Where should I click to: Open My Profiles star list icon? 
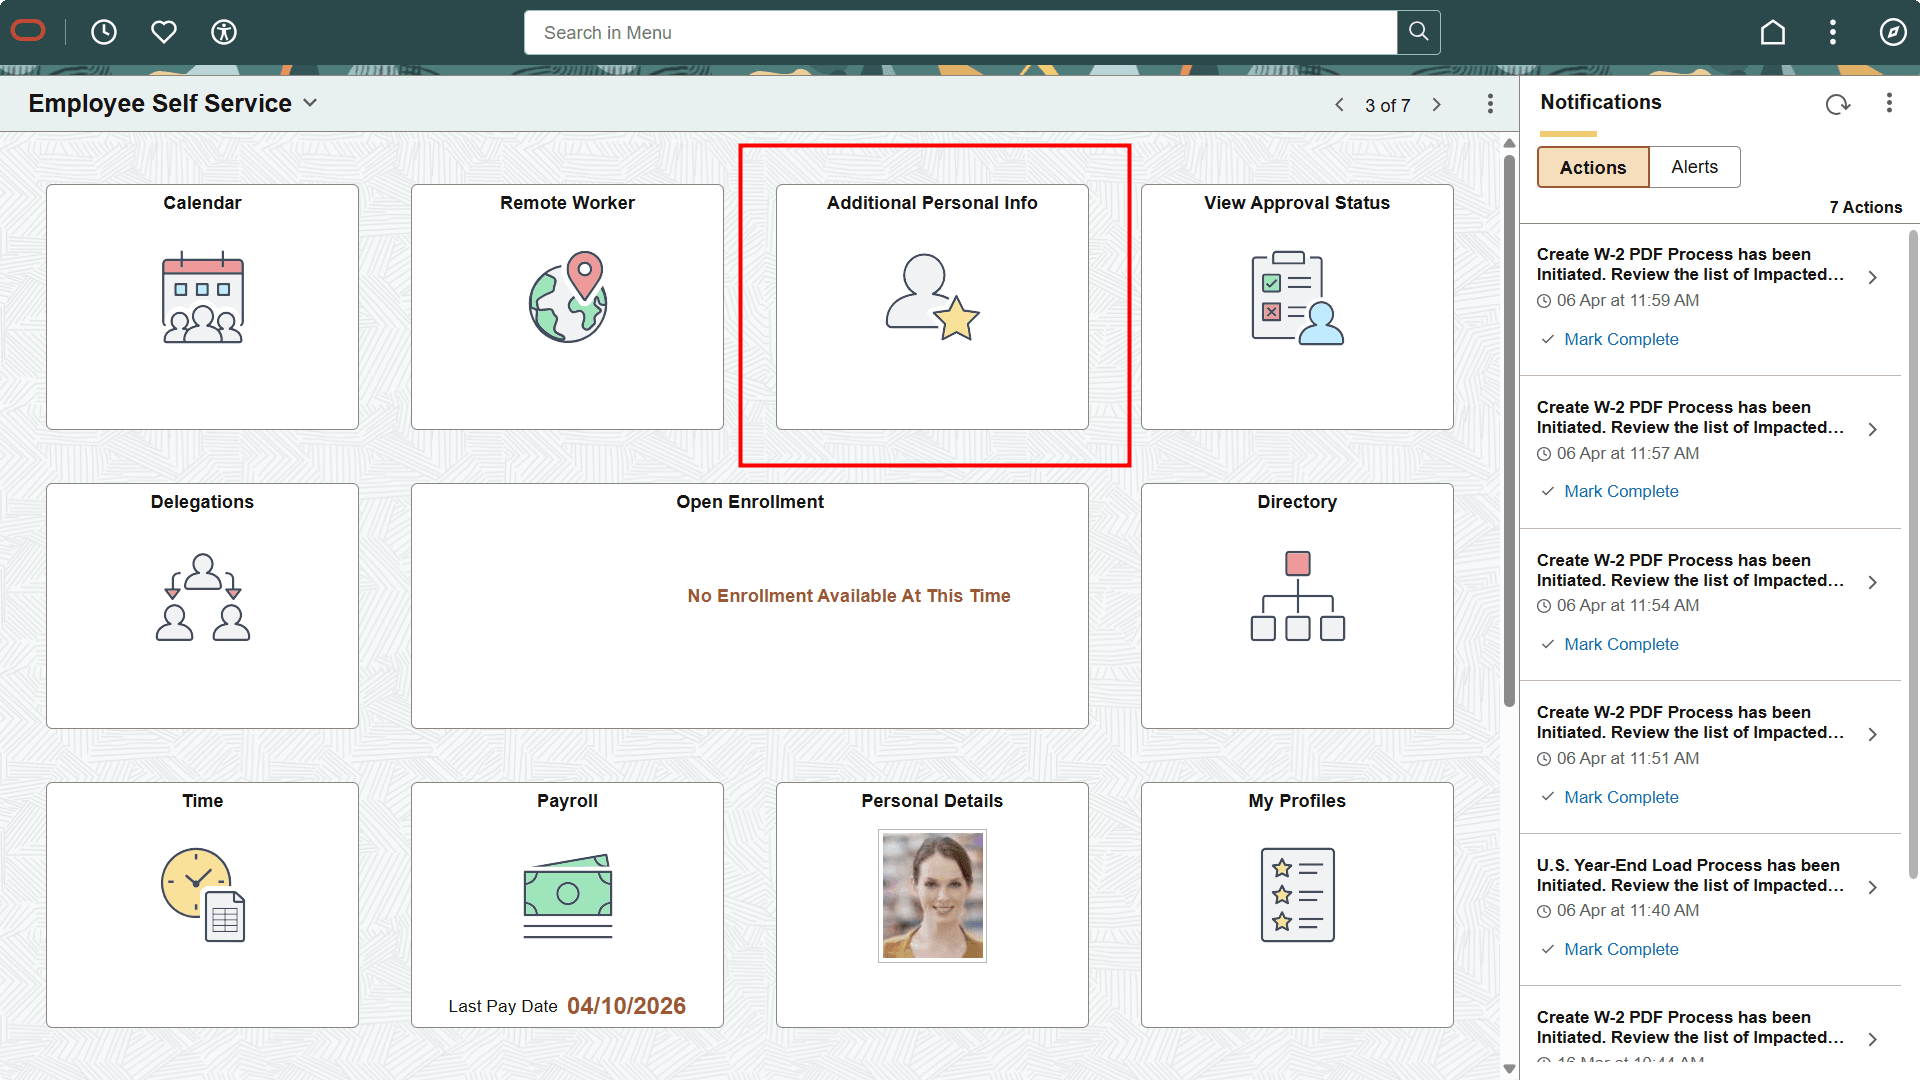[x=1298, y=895]
